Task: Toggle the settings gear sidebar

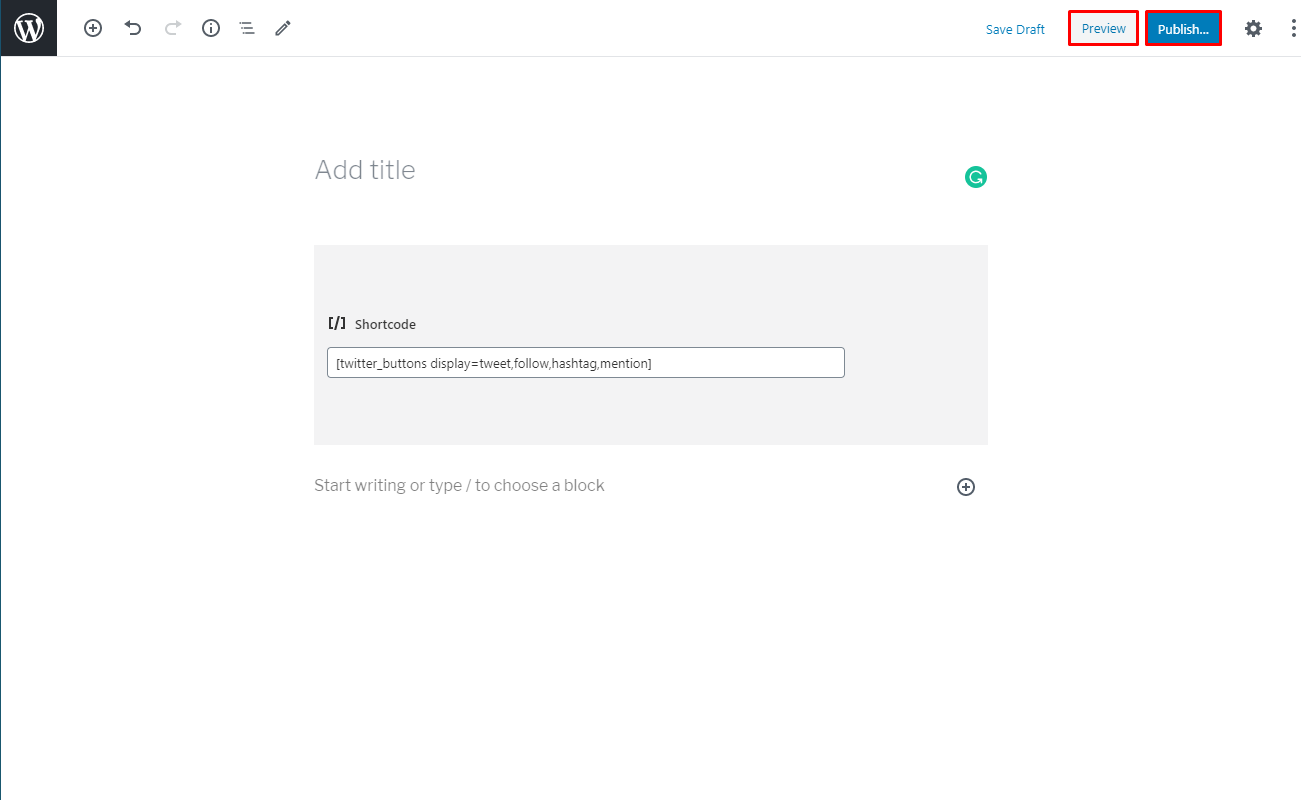Action: coord(1253,28)
